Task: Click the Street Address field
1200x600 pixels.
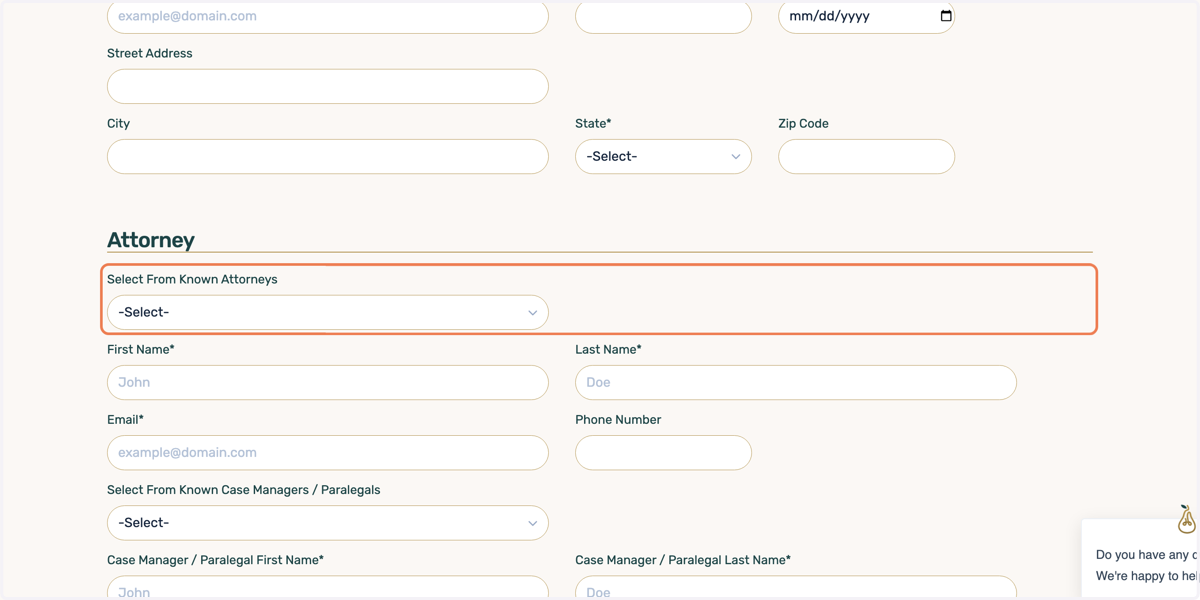Action: pos(328,87)
